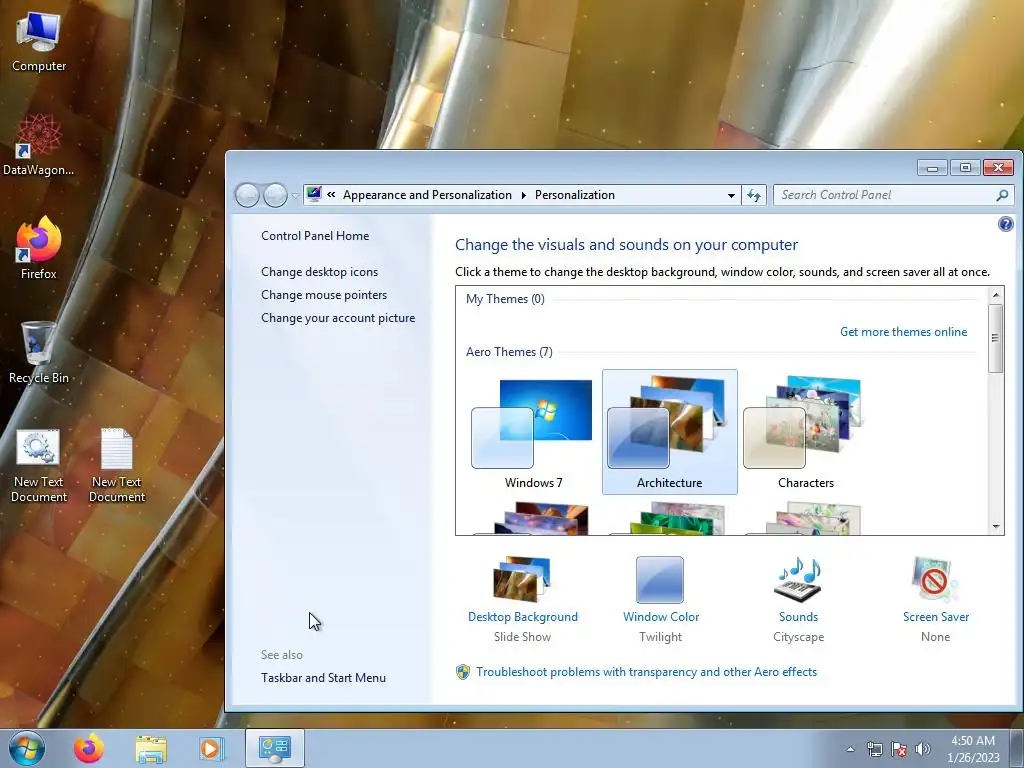Click the Control Panel taskbar button

click(x=275, y=748)
